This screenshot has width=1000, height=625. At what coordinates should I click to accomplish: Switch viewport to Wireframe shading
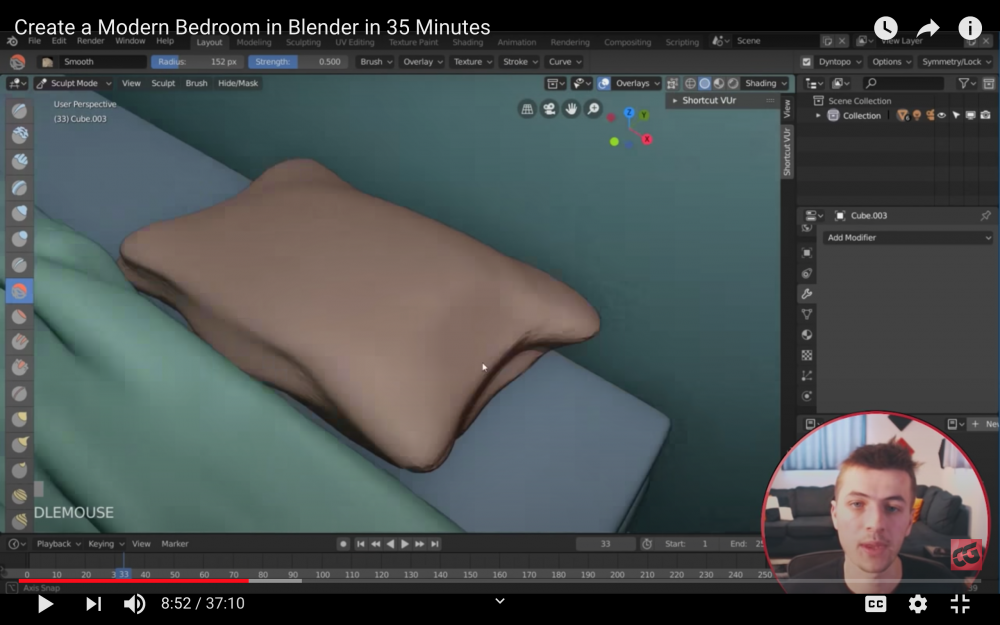pyautogui.click(x=690, y=84)
